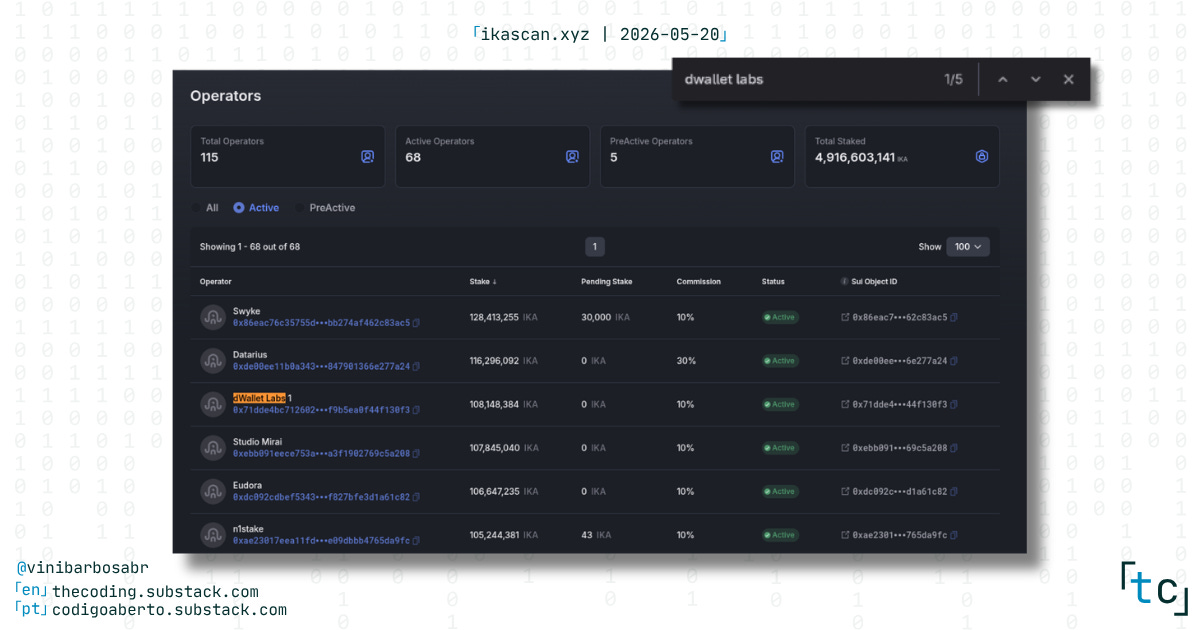This screenshot has width=1200, height=630.
Task: Click the Sui Object ID info icon
Action: [844, 282]
